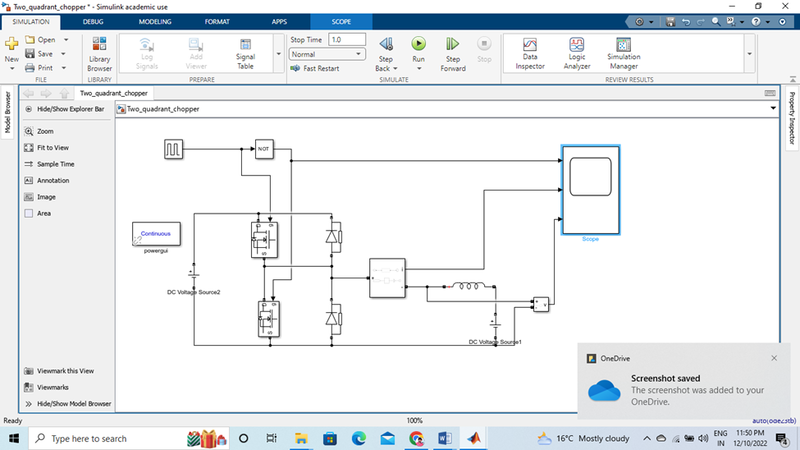Run the simulation
This screenshot has width=800, height=450.
click(418, 45)
